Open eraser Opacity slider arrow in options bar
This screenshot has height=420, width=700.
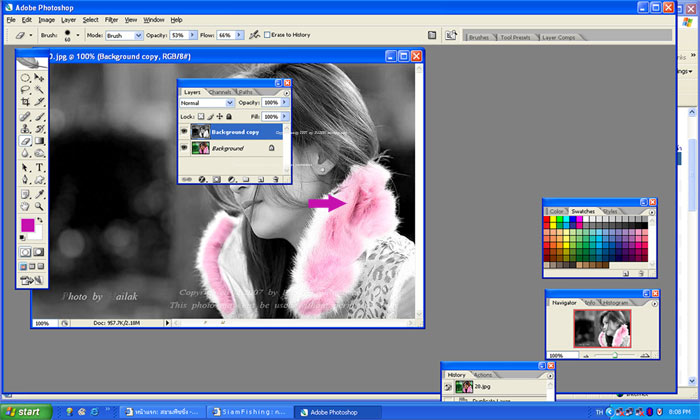193,35
